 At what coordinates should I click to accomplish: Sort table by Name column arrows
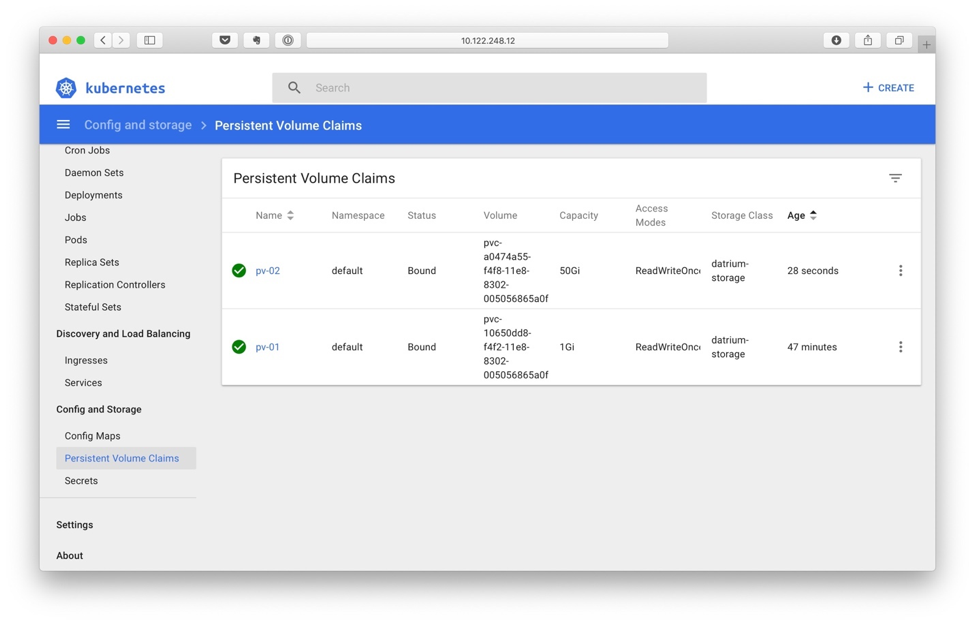pyautogui.click(x=290, y=216)
